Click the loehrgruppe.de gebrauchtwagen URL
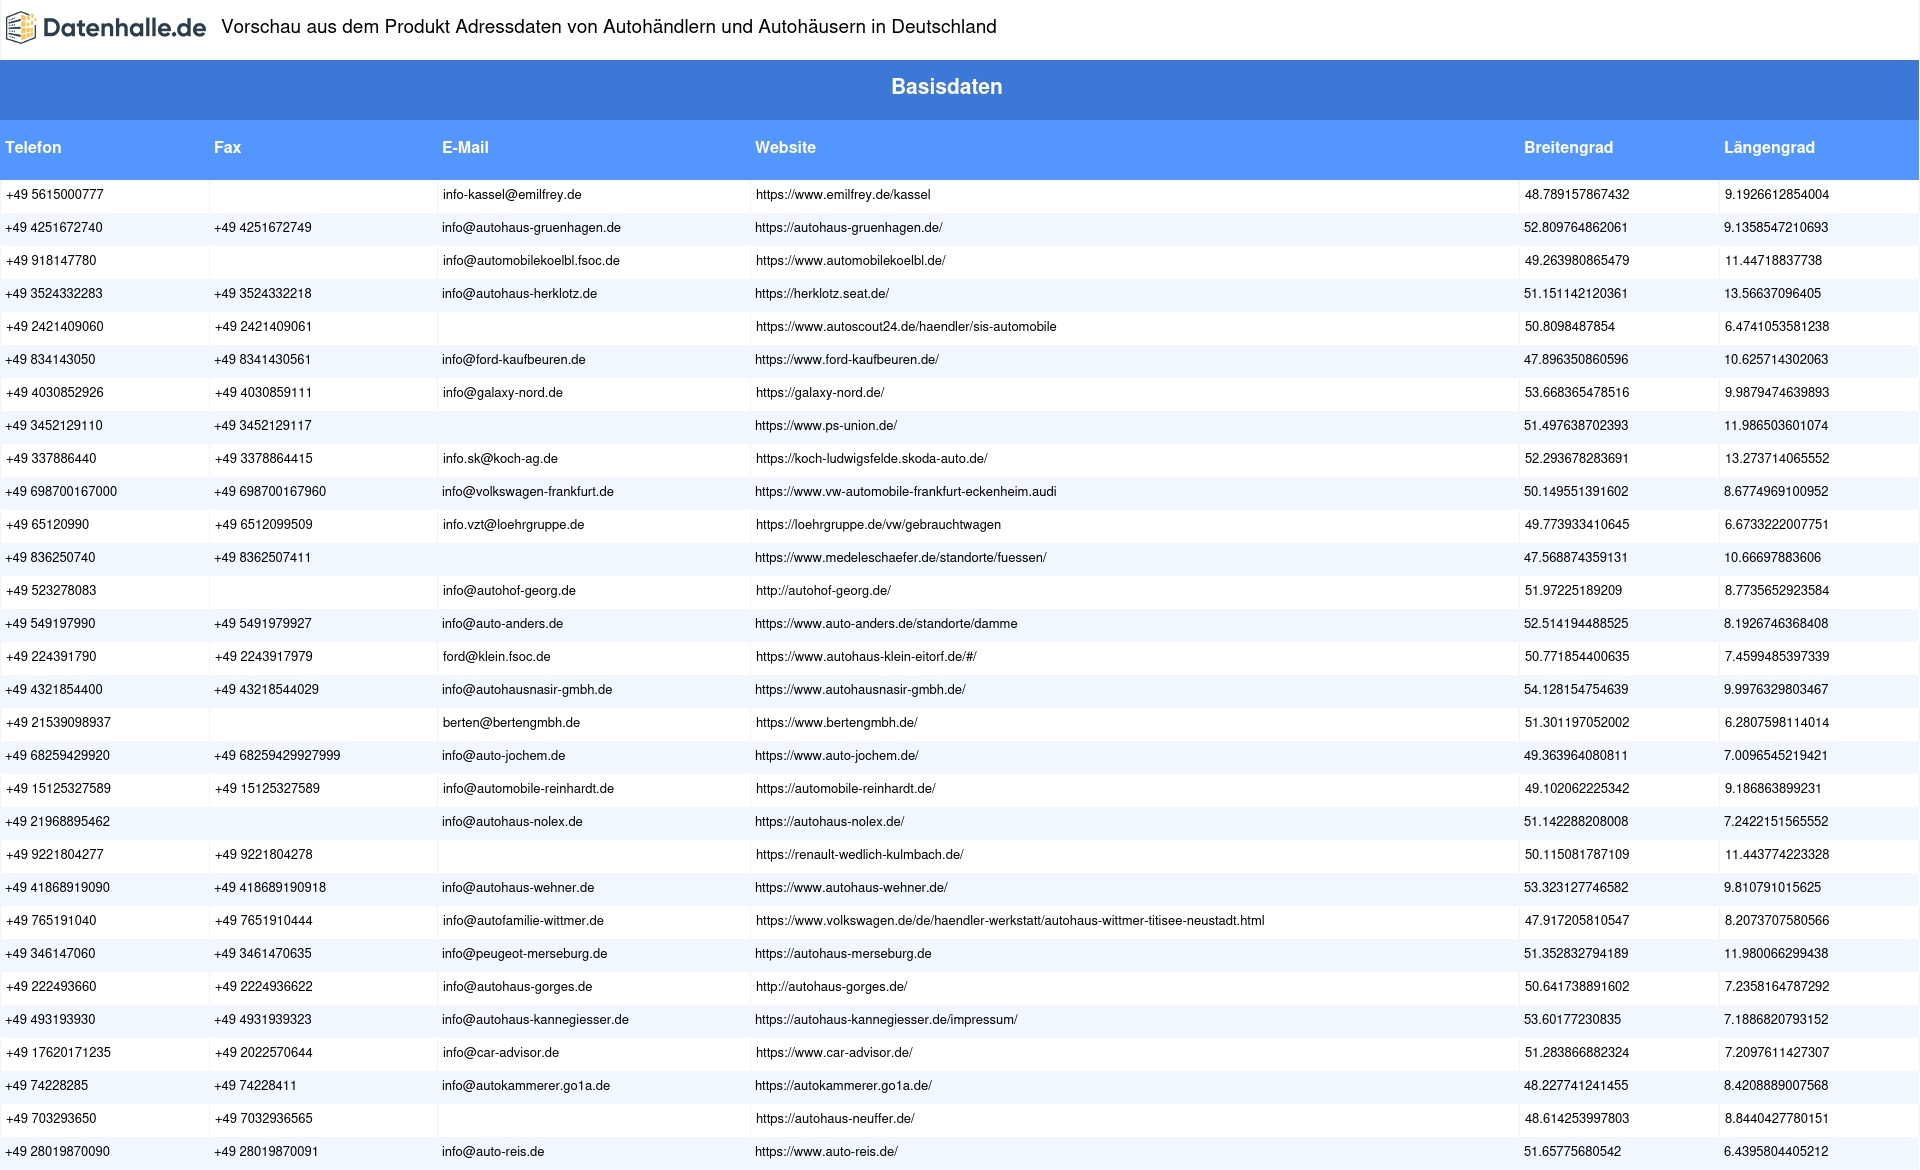Image resolution: width=1920 pixels, height=1170 pixels. point(878,525)
